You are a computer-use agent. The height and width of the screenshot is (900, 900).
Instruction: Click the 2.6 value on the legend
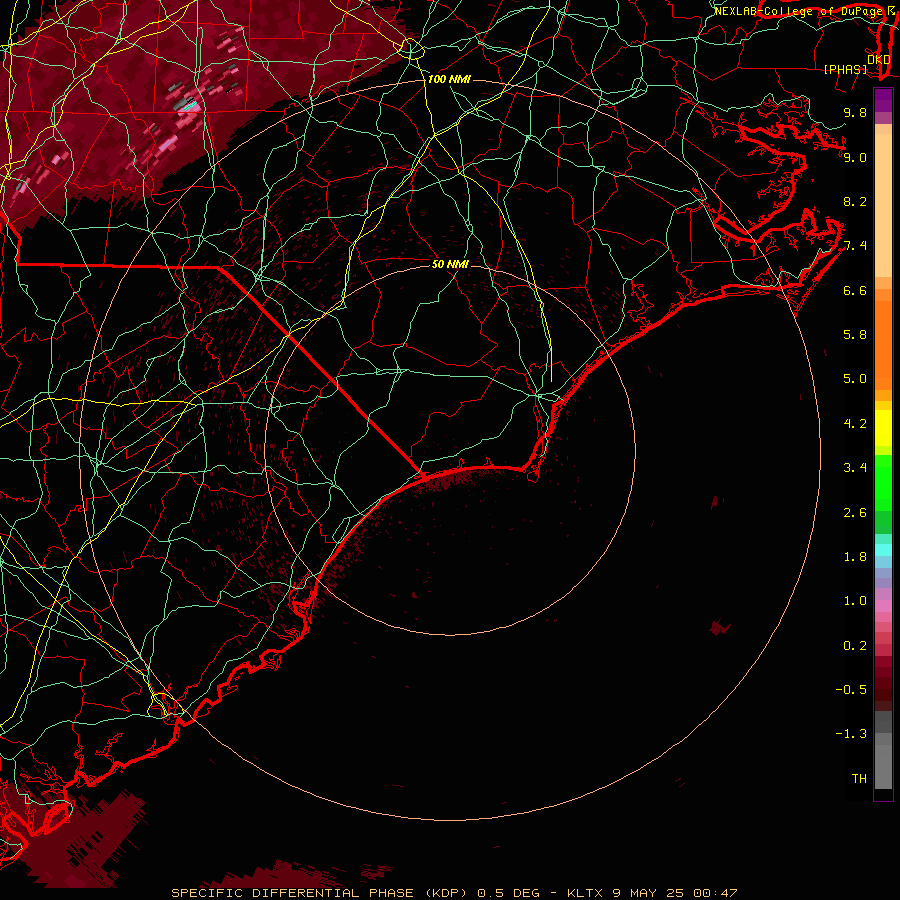coord(855,513)
